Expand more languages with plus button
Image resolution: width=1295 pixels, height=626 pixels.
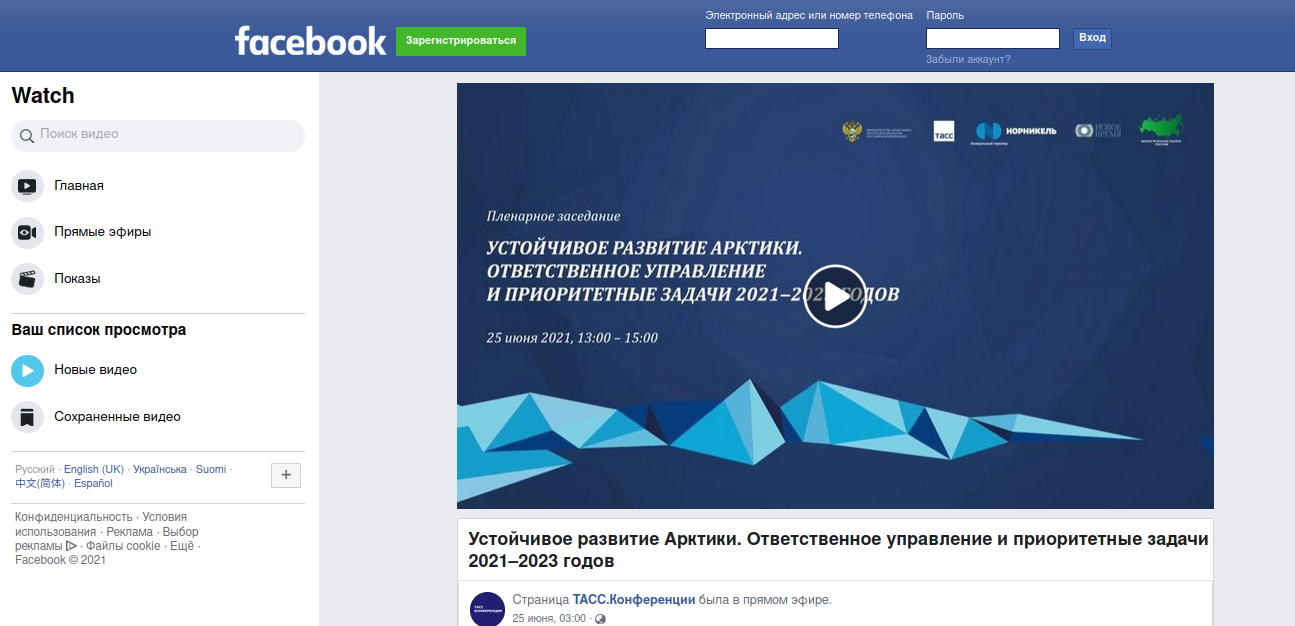click(286, 475)
